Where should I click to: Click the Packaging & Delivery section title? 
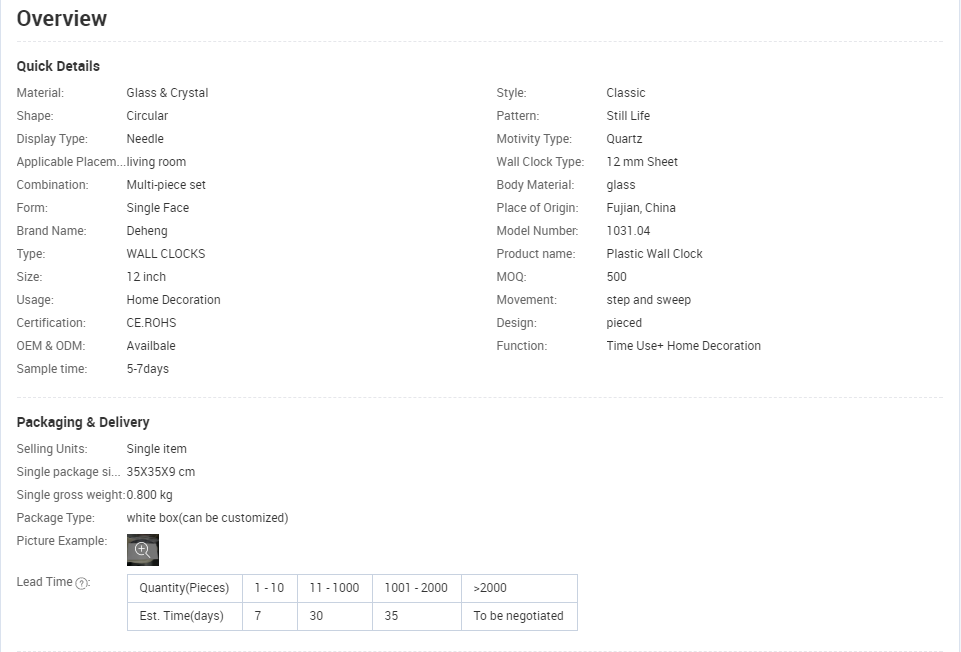(83, 422)
